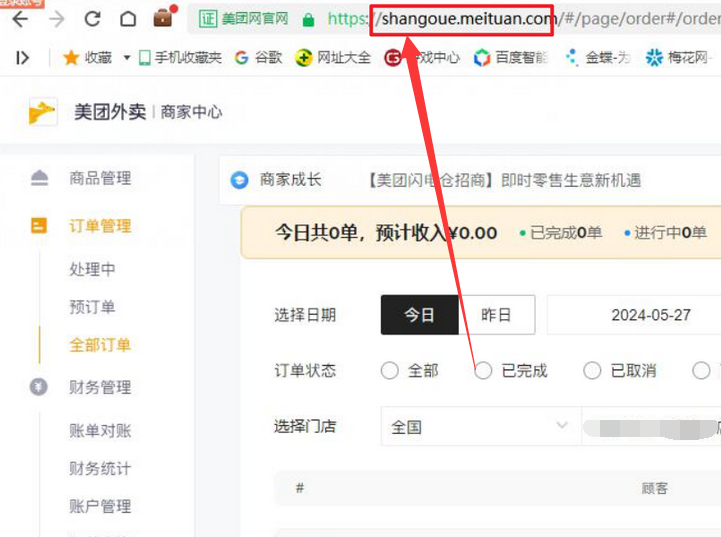Open the 账单对账 submenu

(100, 430)
